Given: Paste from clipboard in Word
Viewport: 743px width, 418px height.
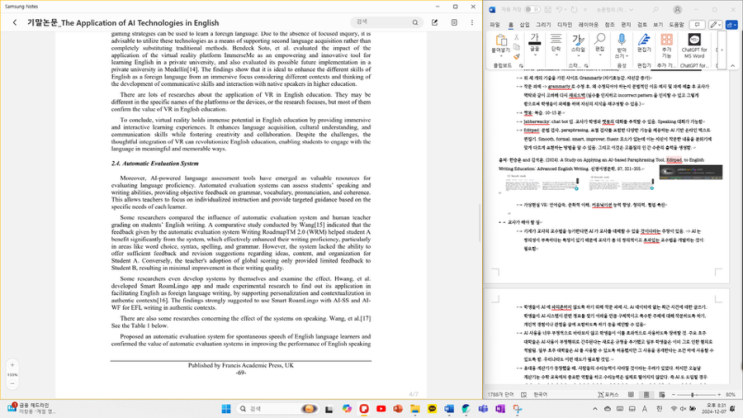Looking at the screenshot, I should click(x=501, y=43).
